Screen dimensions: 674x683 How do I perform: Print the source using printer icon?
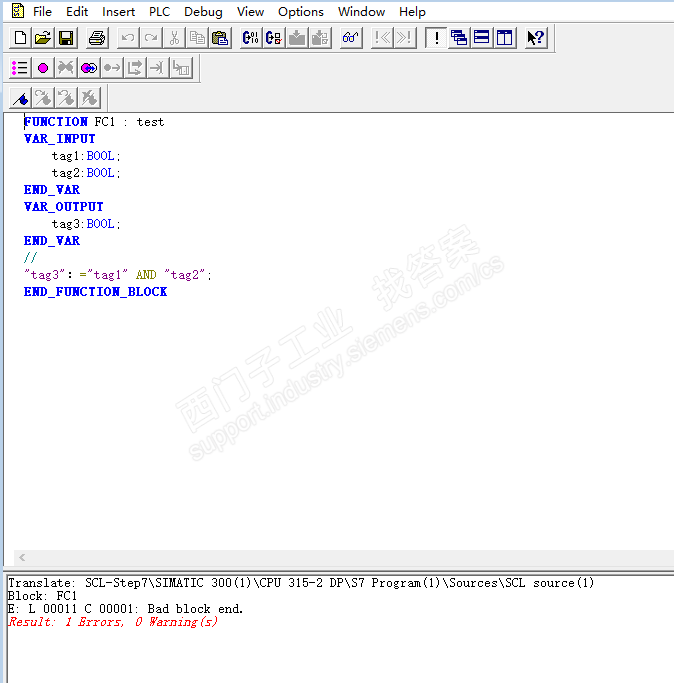pyautogui.click(x=97, y=38)
